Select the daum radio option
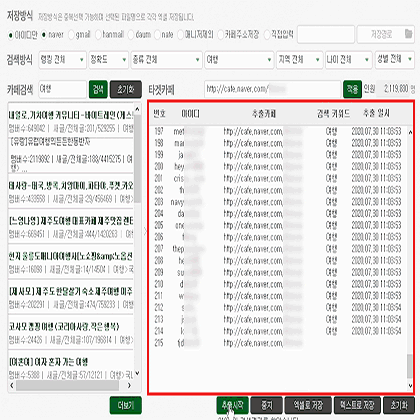The height and width of the screenshot is (420, 420). [131, 35]
